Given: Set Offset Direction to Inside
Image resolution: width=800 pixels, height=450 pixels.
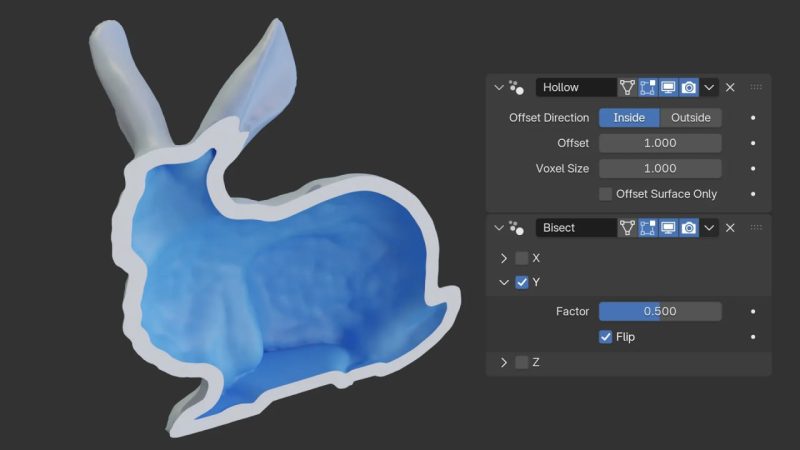Looking at the screenshot, I should [629, 118].
